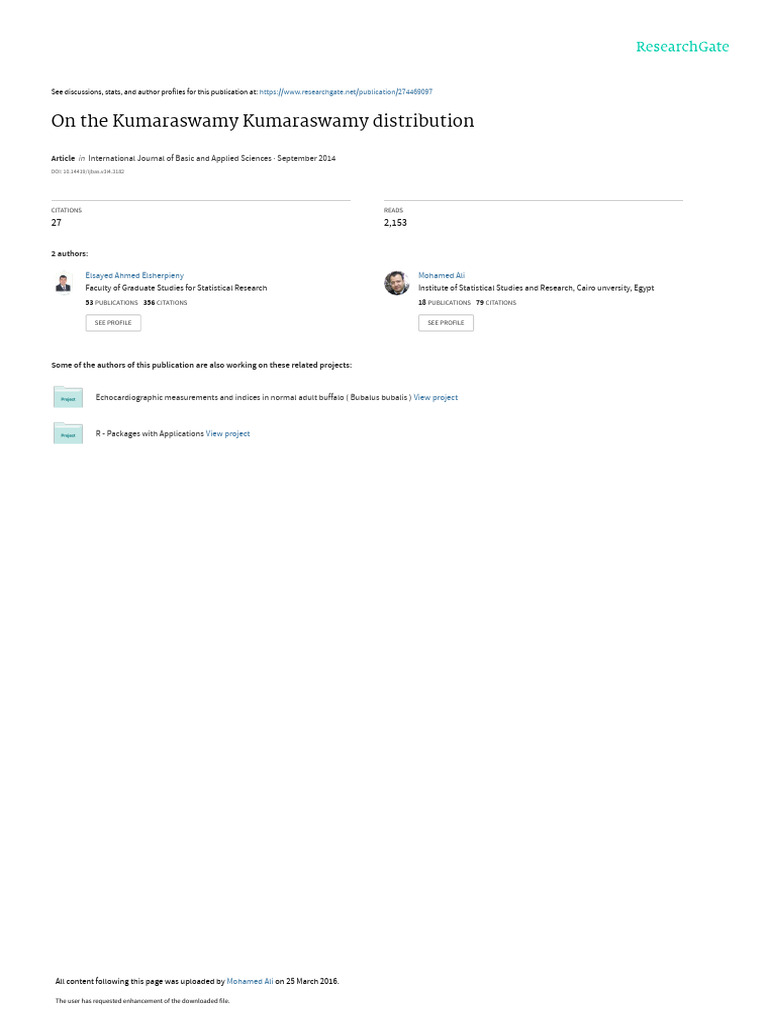Click the Elsayed Ahmed Elsherpieny author name
The width and height of the screenshot is (768, 1024).
click(135, 276)
